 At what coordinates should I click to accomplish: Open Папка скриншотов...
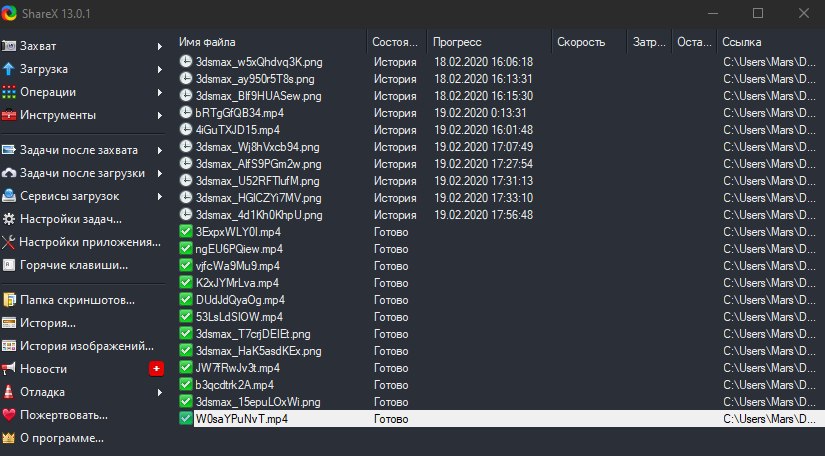[83, 300]
